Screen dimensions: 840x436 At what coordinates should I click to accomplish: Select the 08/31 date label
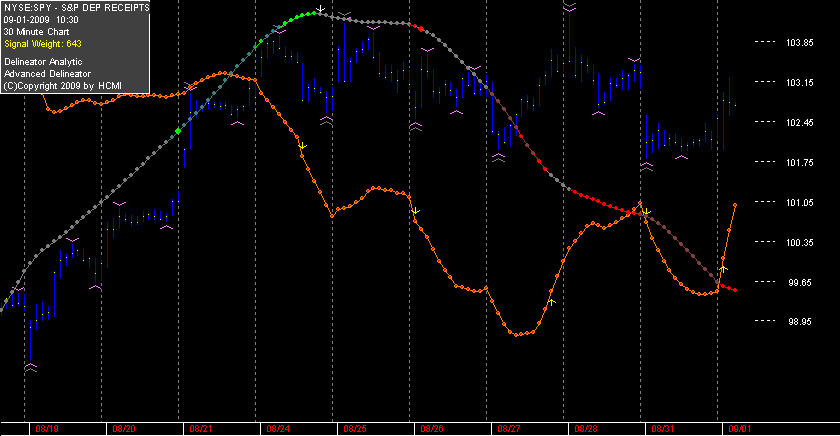point(663,429)
